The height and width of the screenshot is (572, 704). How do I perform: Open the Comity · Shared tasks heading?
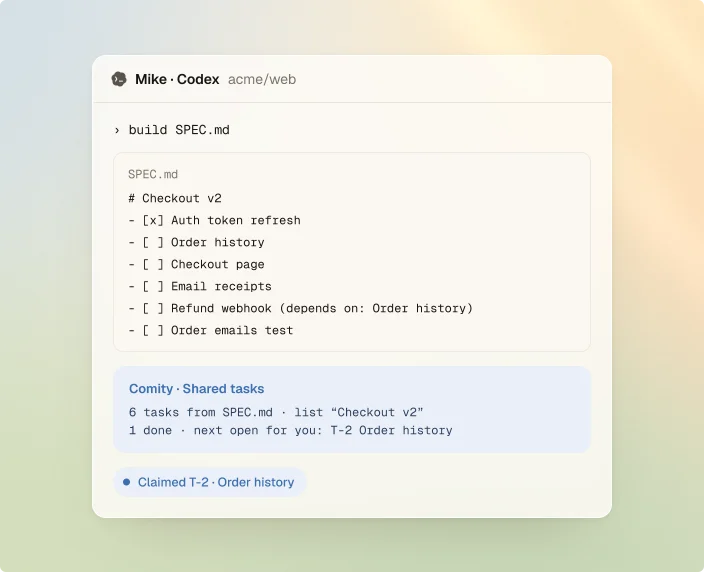(196, 389)
